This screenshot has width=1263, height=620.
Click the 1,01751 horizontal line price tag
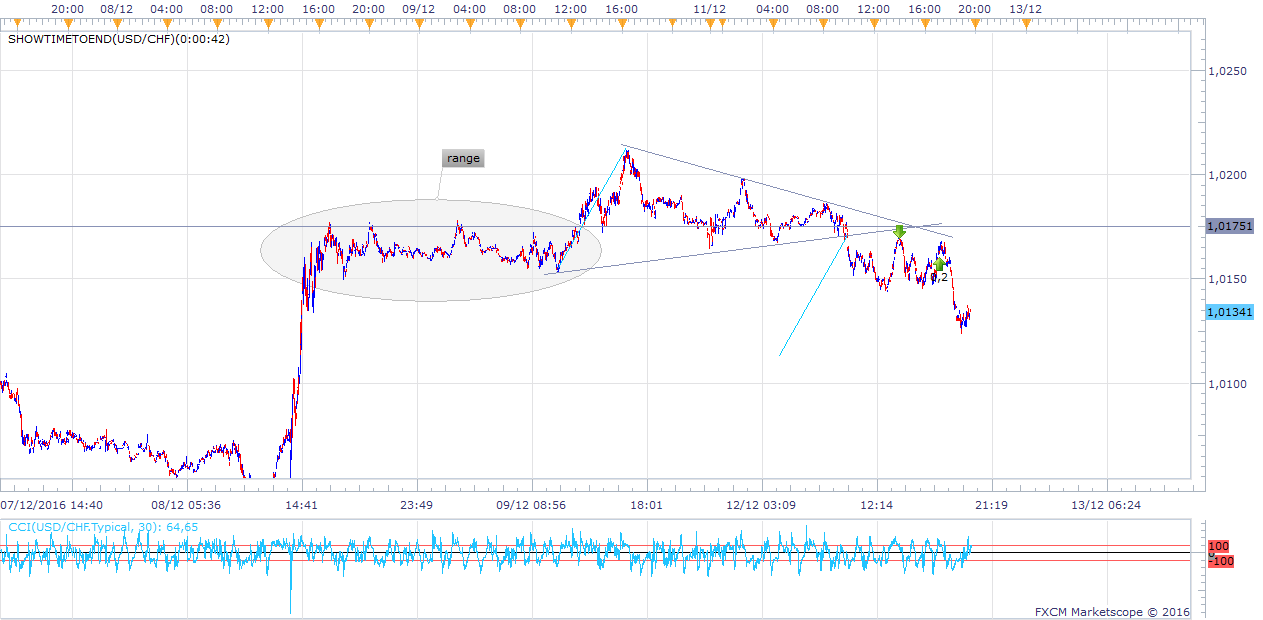pyautogui.click(x=1230, y=226)
